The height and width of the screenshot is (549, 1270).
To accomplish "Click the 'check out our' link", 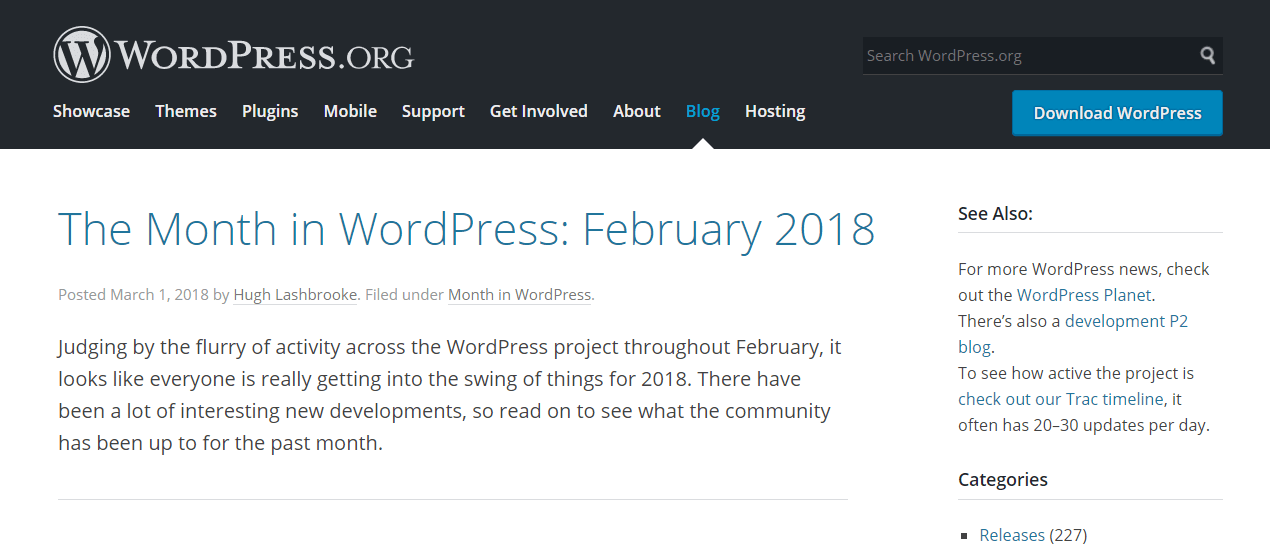I will click(1009, 399).
